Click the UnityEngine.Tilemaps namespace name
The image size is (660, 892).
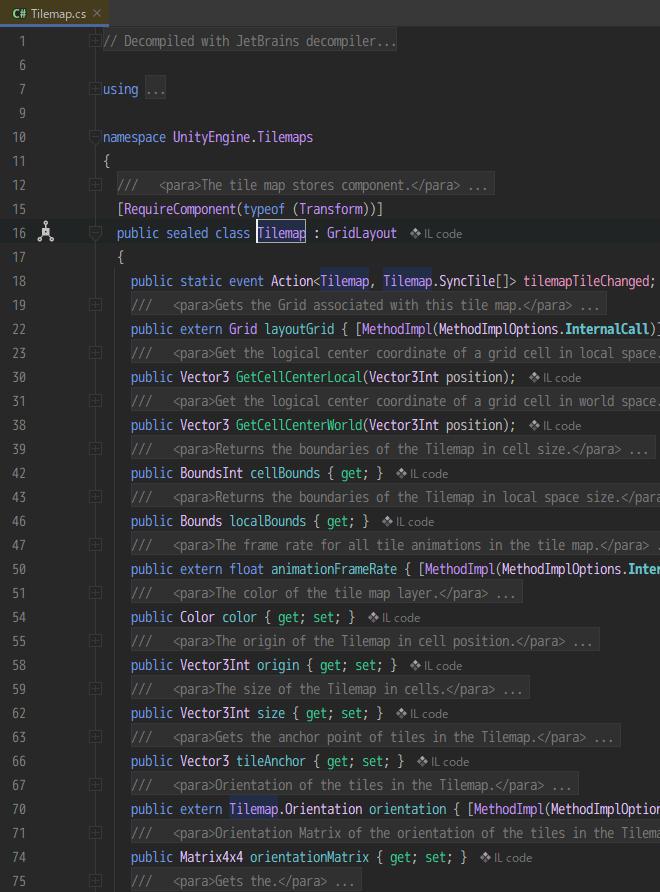(x=243, y=137)
